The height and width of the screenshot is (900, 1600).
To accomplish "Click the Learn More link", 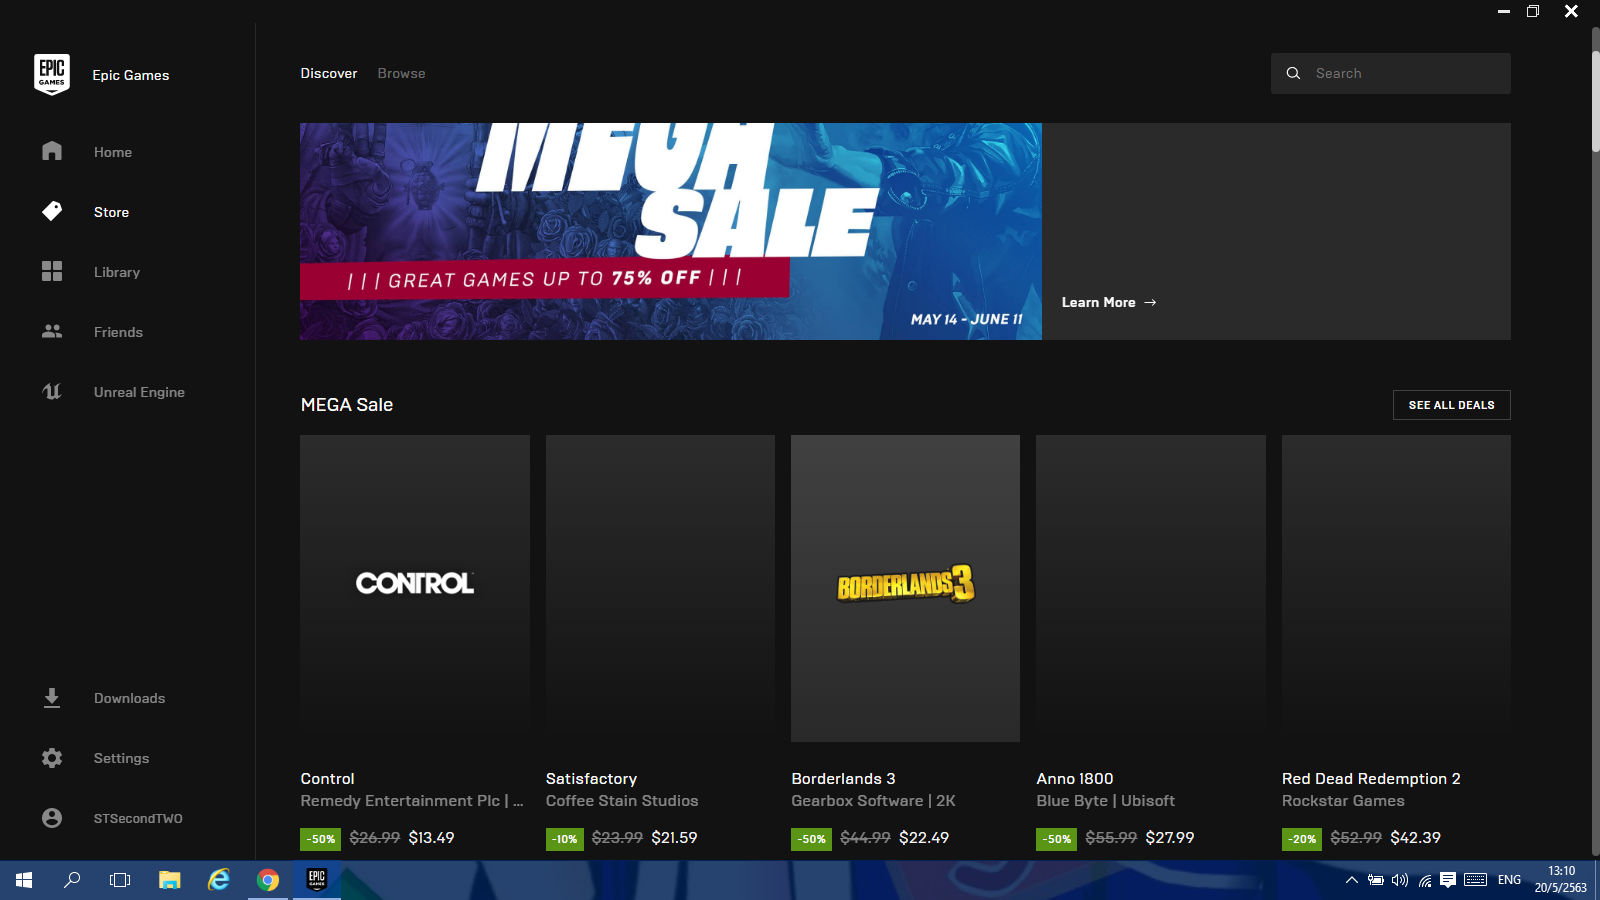I will click(x=1109, y=302).
